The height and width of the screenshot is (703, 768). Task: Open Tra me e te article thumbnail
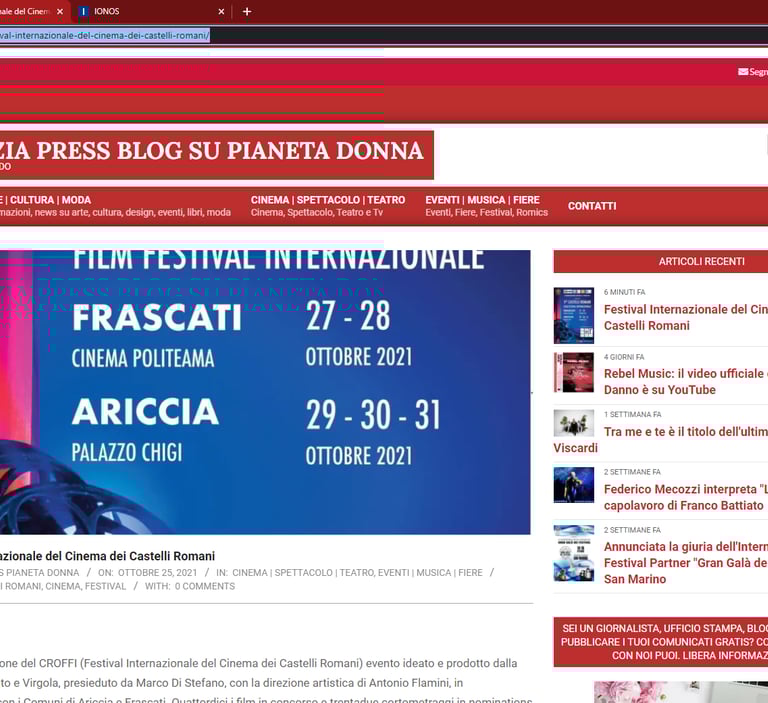(x=574, y=423)
